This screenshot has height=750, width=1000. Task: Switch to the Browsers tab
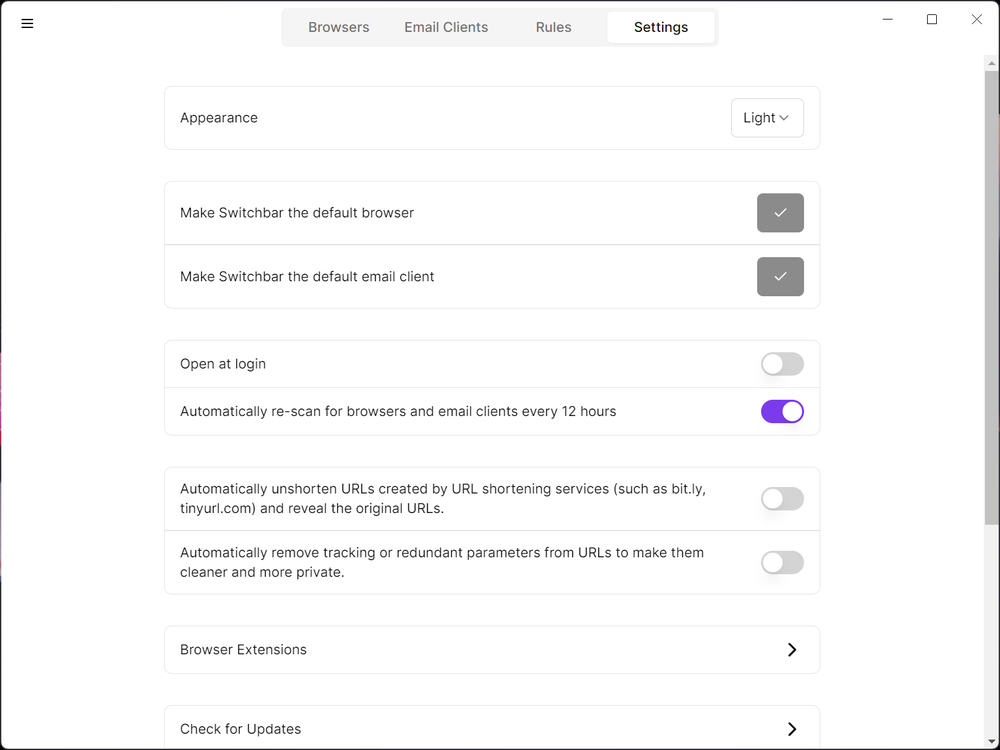(339, 27)
